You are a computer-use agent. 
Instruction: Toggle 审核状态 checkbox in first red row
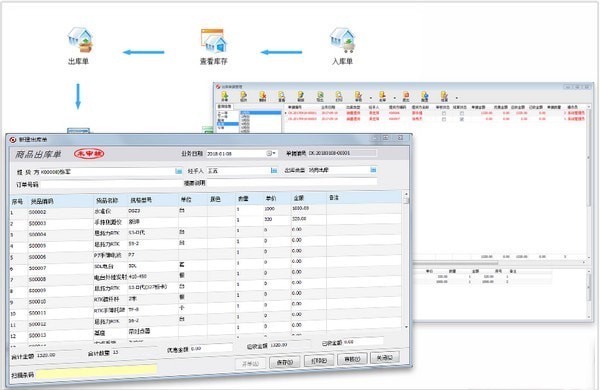tap(444, 113)
